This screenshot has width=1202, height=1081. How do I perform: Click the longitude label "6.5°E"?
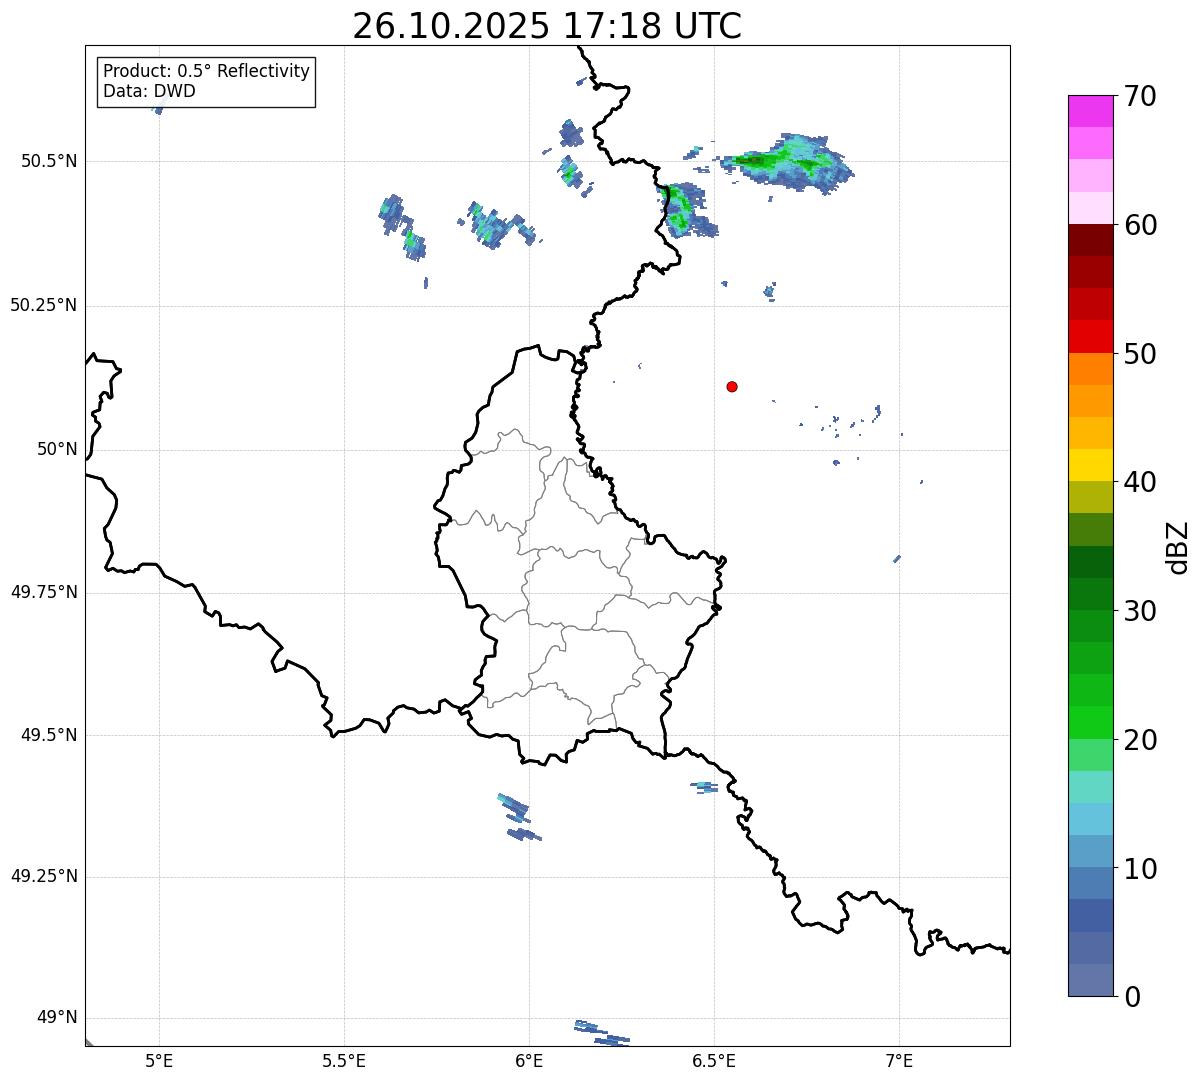(x=714, y=1060)
